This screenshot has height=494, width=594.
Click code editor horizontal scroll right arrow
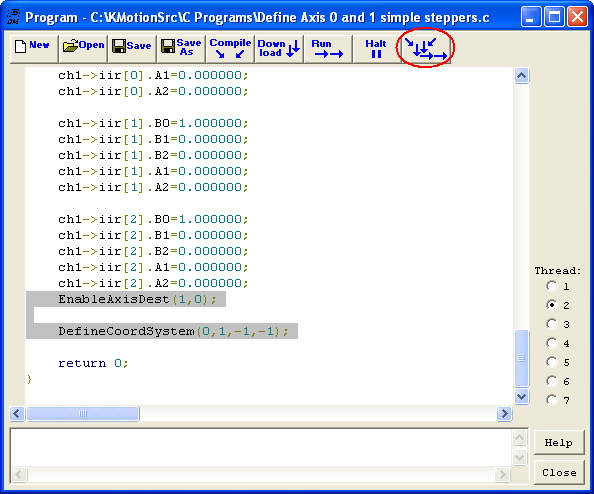[x=504, y=413]
